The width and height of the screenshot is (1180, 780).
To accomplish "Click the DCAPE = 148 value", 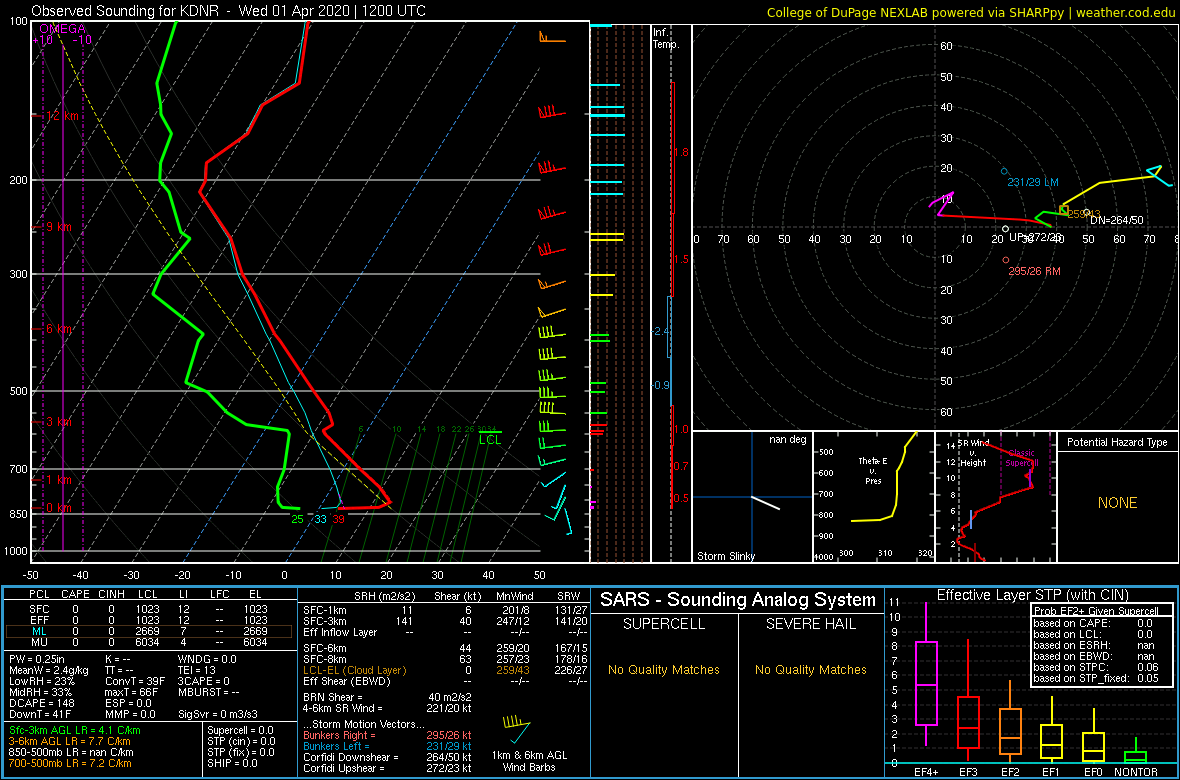I will pos(42,702).
